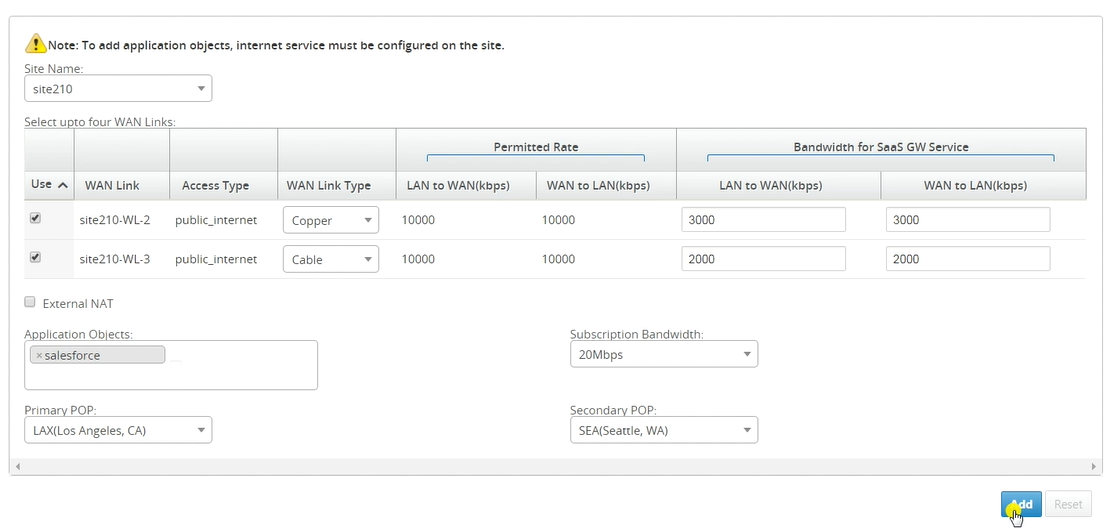Edit SaaS WAN to LAN for site210-WL-2
1107x529 pixels.
(968, 220)
